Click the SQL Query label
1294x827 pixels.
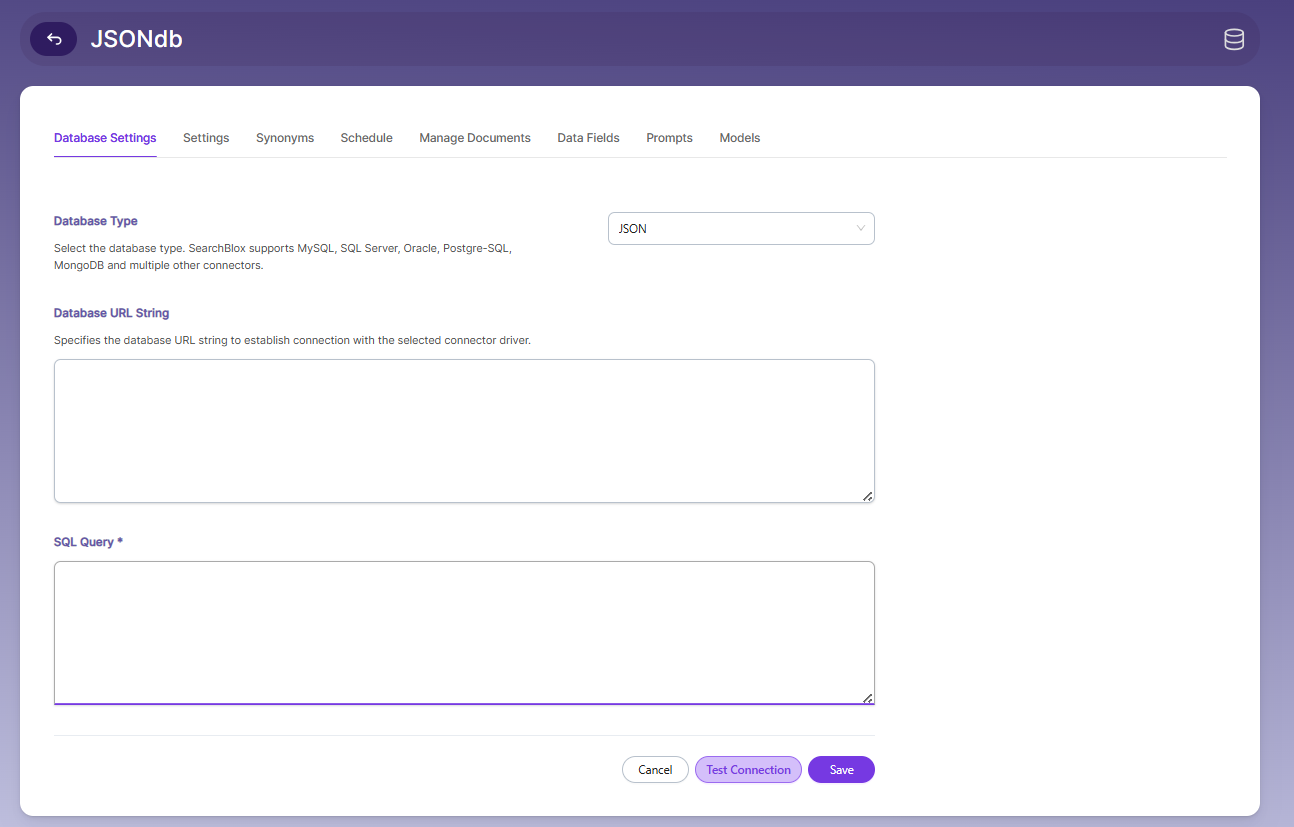click(88, 542)
